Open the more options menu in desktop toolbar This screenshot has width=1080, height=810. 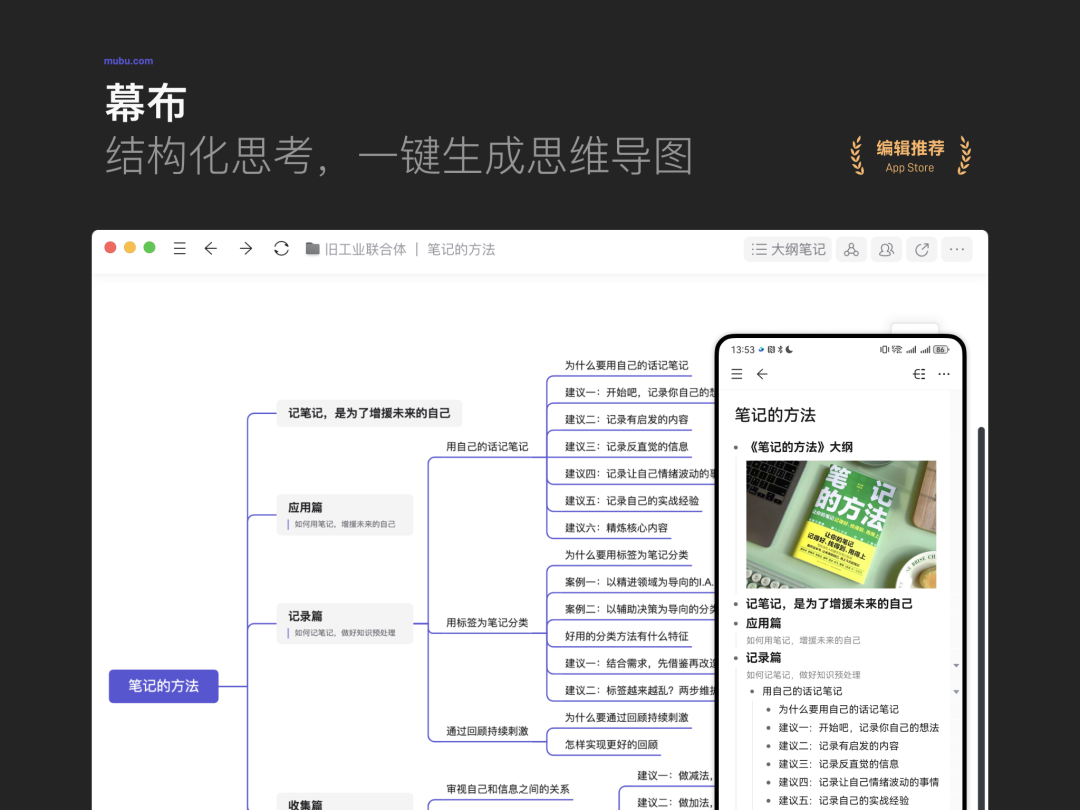point(957,249)
